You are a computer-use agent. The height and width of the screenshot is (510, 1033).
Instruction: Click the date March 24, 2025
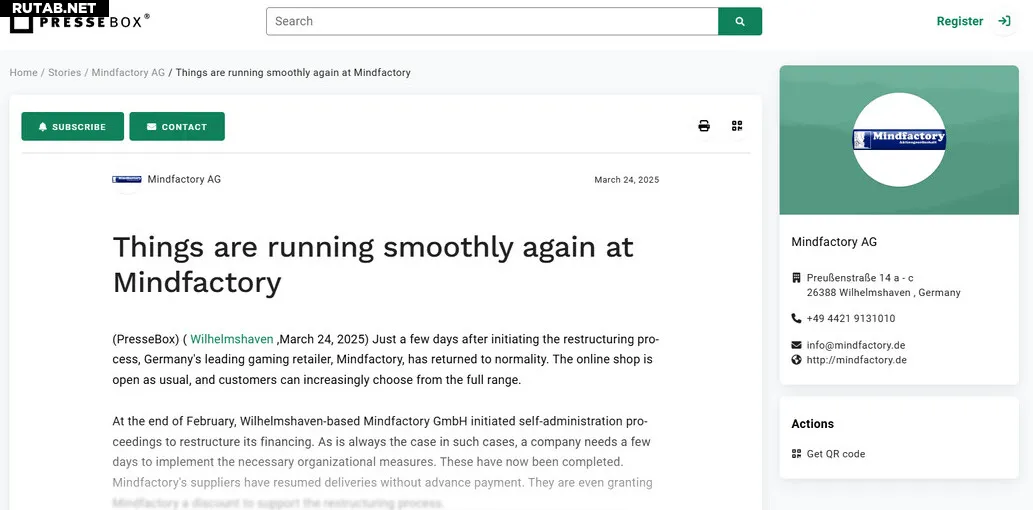pyautogui.click(x=627, y=180)
